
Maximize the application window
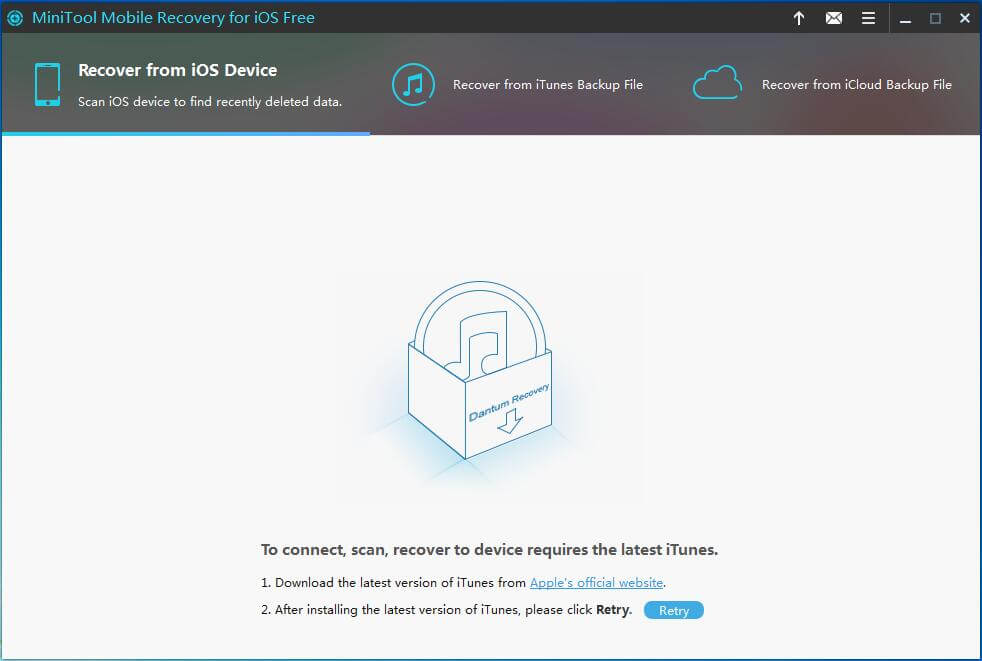934,18
